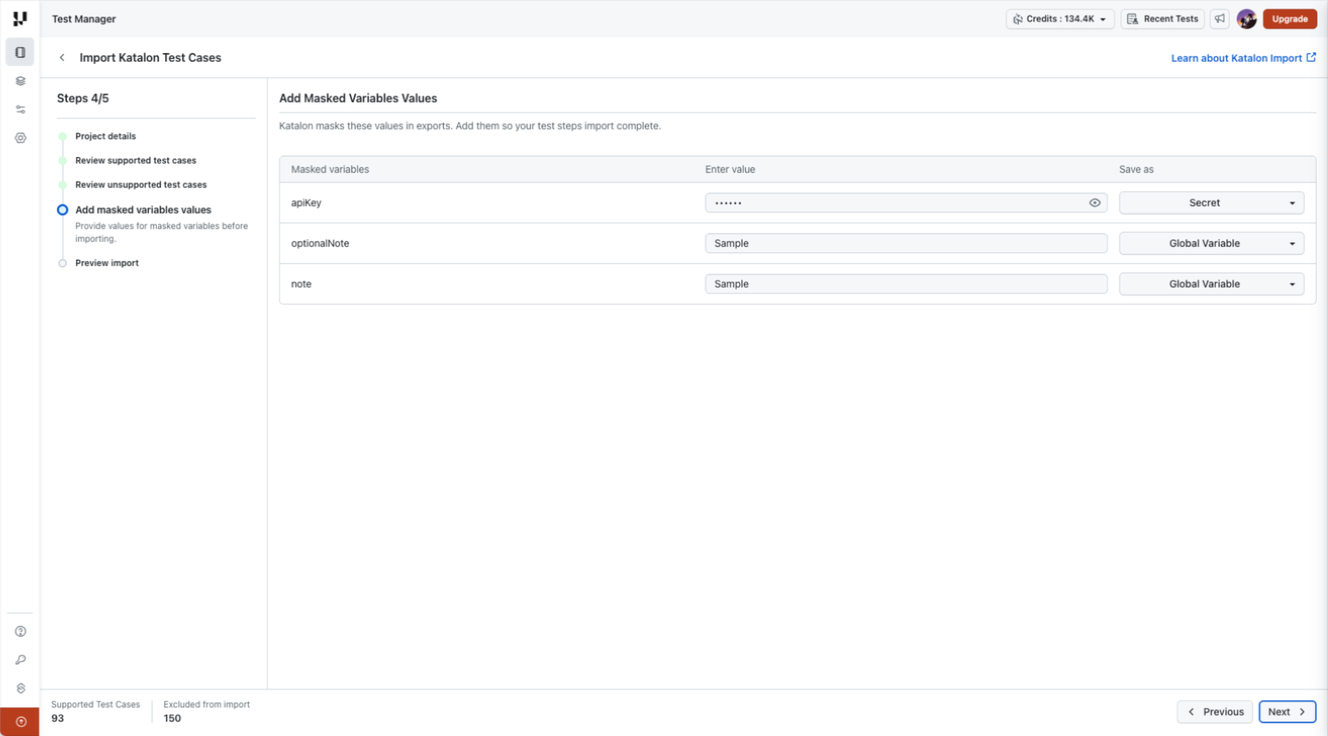The height and width of the screenshot is (736, 1328).
Task: Click the Test Manager title text
Action: [84, 19]
